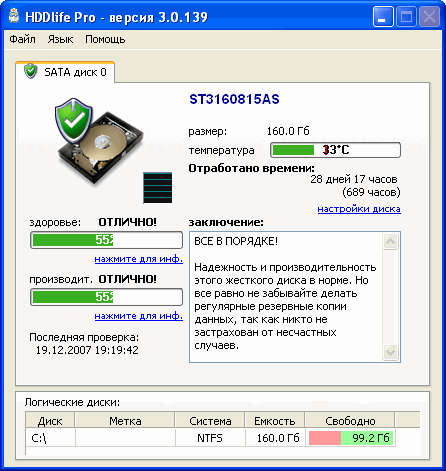
Task: Click the ВСЕ В ПОРЯДКЕ! conclusion text
Action: 236,241
